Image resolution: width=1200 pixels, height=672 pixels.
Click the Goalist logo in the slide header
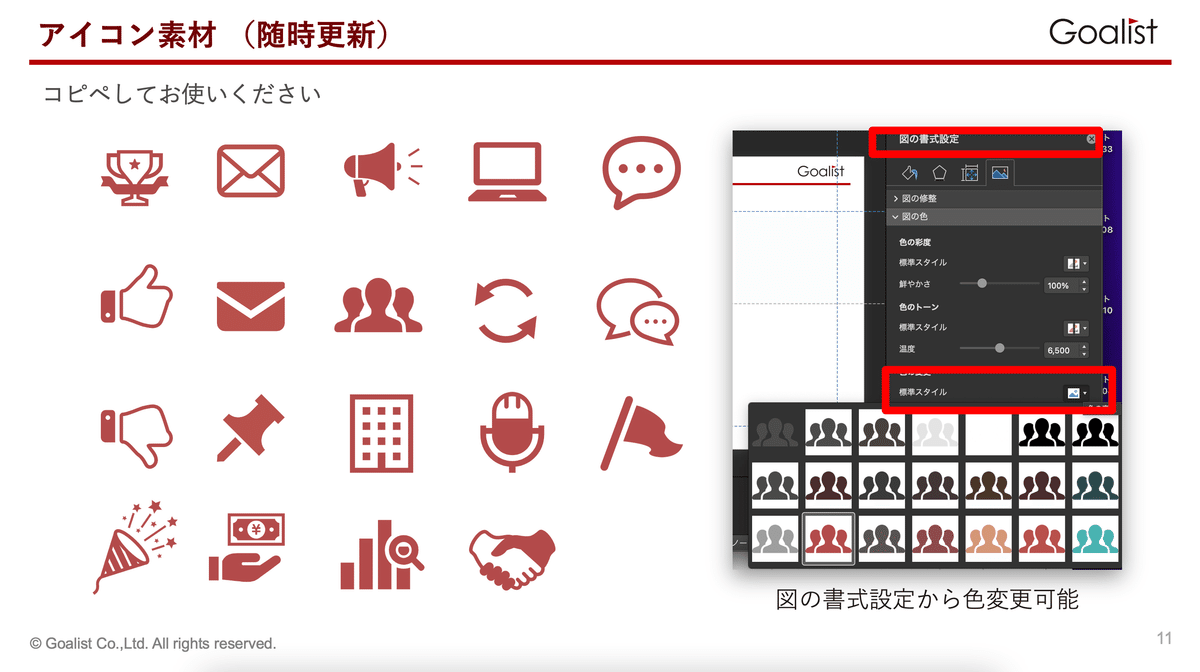coord(1103,32)
